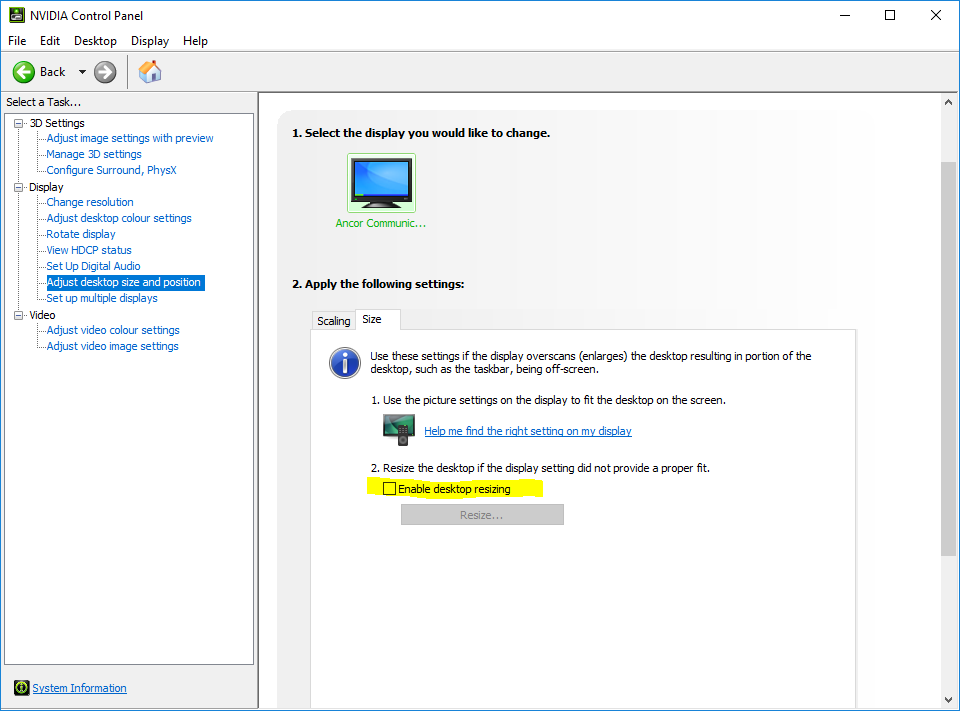The width and height of the screenshot is (960, 711).
Task: Click the grey Forward arrow icon
Action: click(105, 72)
